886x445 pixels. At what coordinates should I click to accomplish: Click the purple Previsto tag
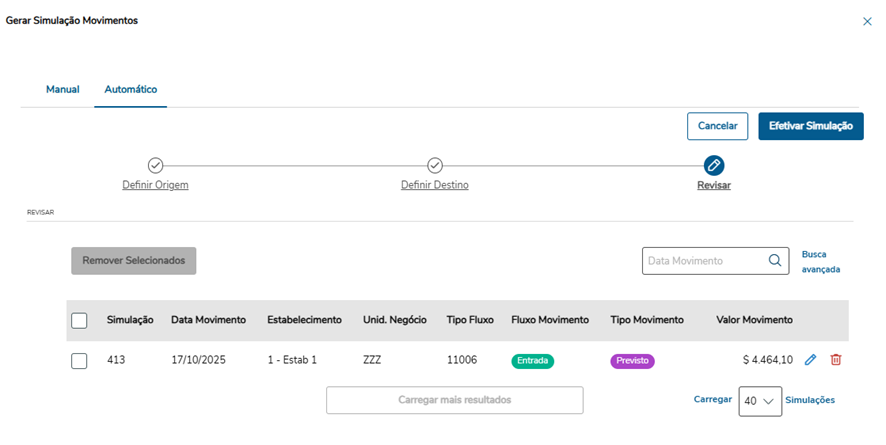click(x=632, y=361)
